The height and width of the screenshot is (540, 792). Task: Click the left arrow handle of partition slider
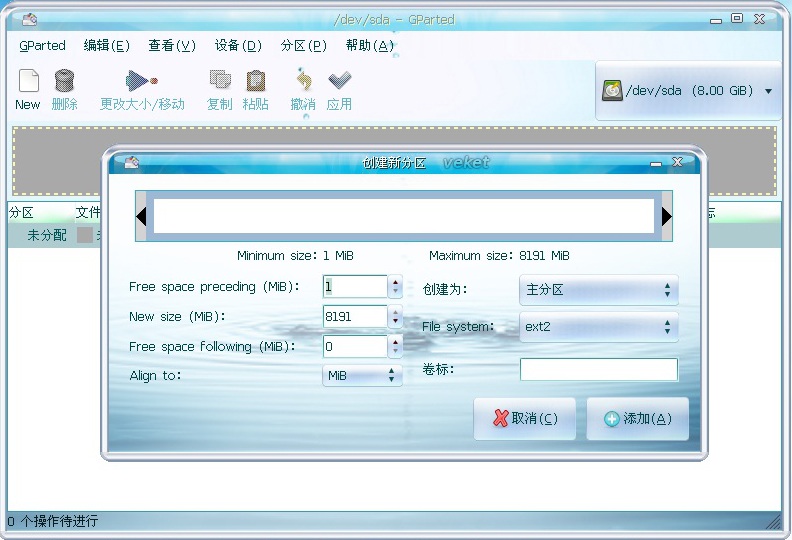(141, 216)
